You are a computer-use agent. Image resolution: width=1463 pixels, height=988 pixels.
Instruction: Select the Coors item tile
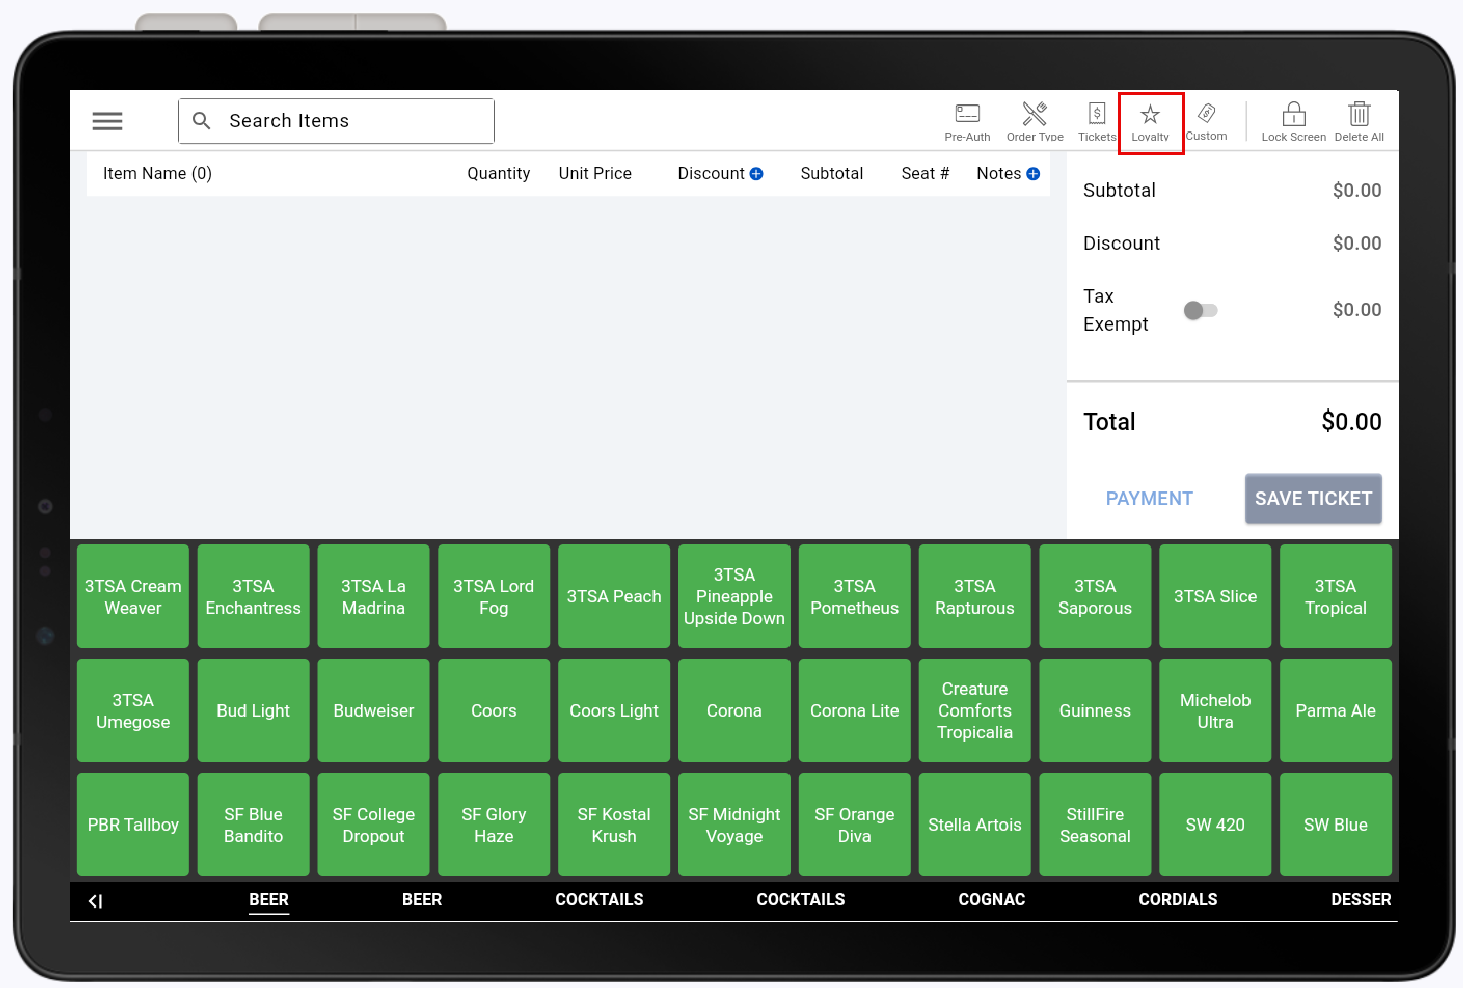click(x=494, y=711)
